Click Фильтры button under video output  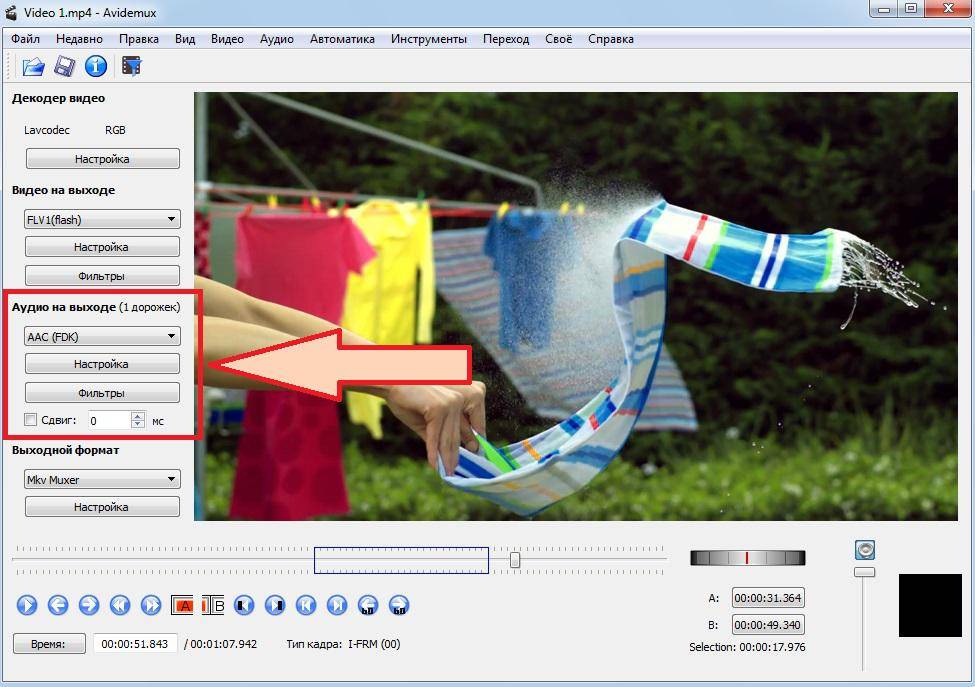pyautogui.click(x=102, y=276)
